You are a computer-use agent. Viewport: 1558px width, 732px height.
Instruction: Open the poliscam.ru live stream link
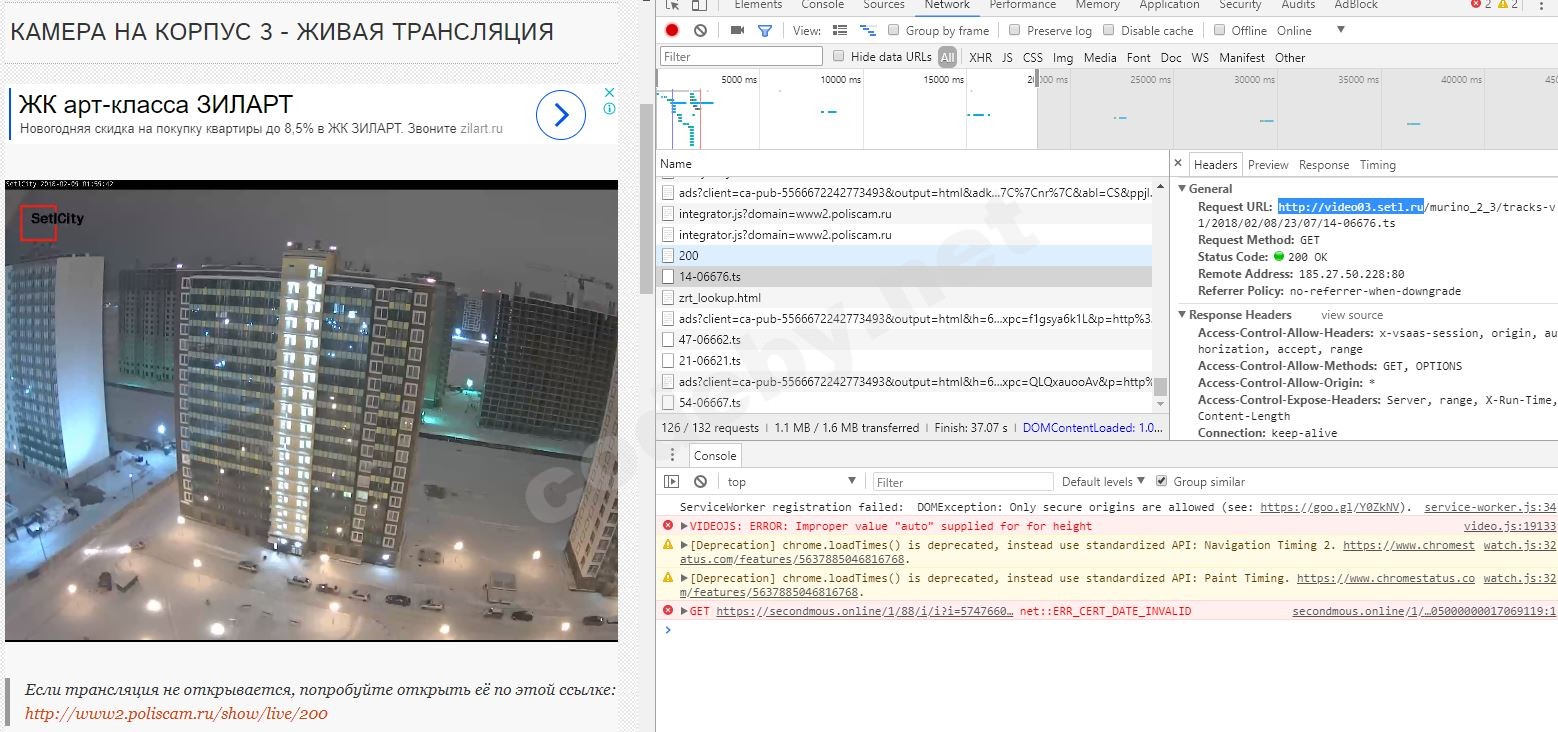click(x=176, y=714)
